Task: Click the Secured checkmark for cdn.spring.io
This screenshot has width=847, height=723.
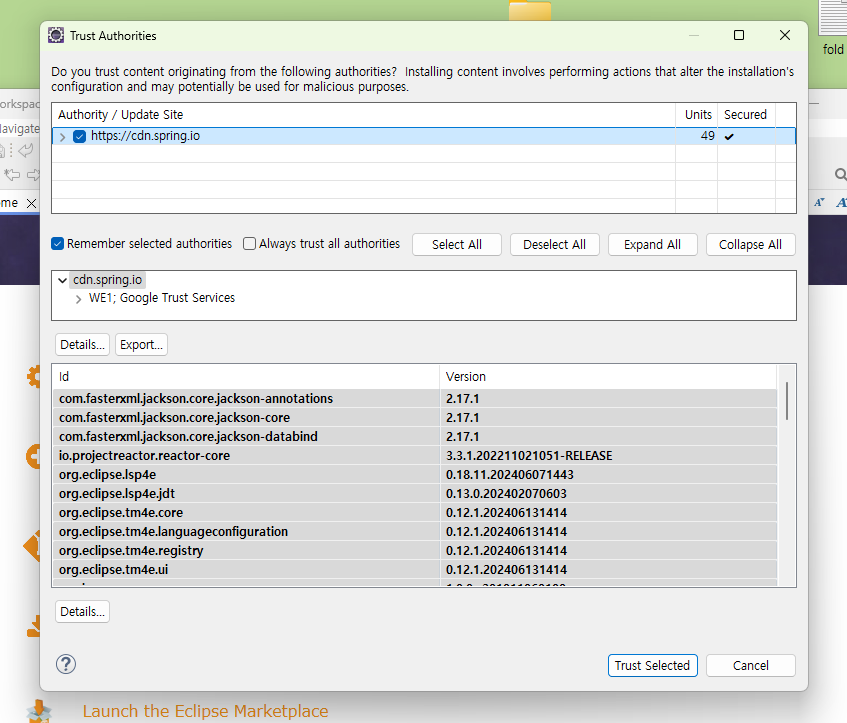Action: click(x=729, y=136)
